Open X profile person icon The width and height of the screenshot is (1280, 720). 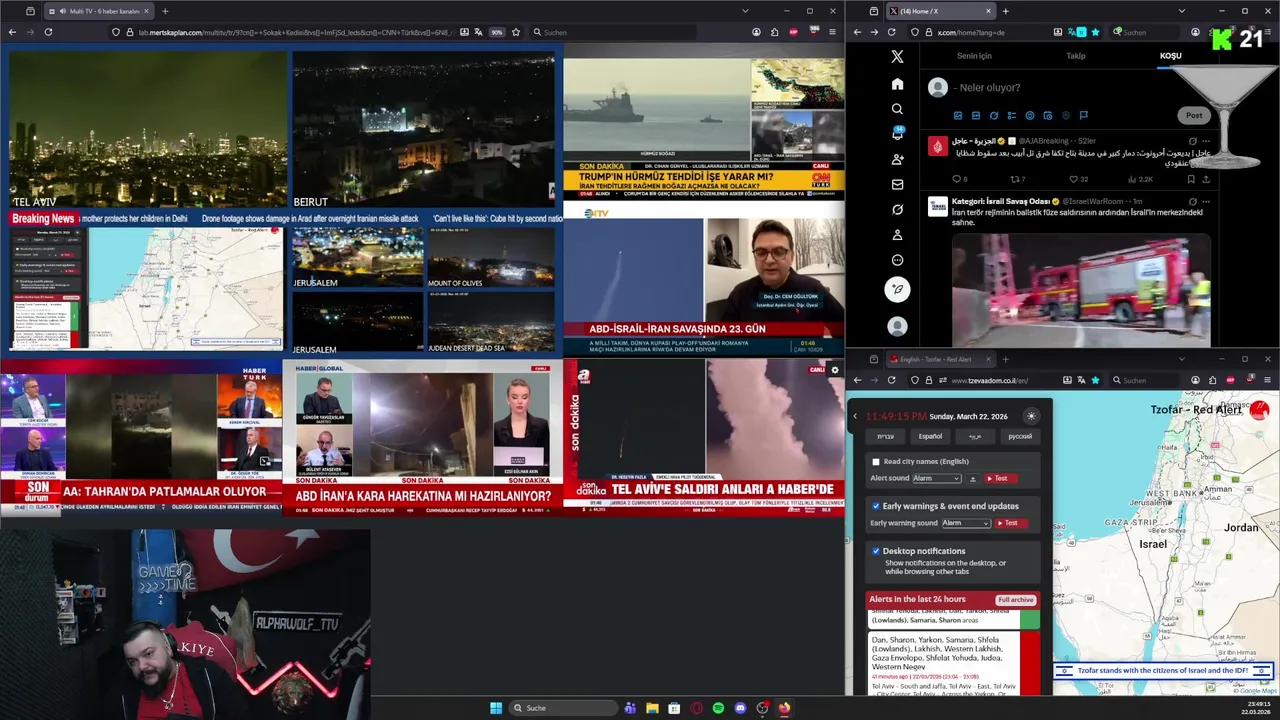pos(897,235)
